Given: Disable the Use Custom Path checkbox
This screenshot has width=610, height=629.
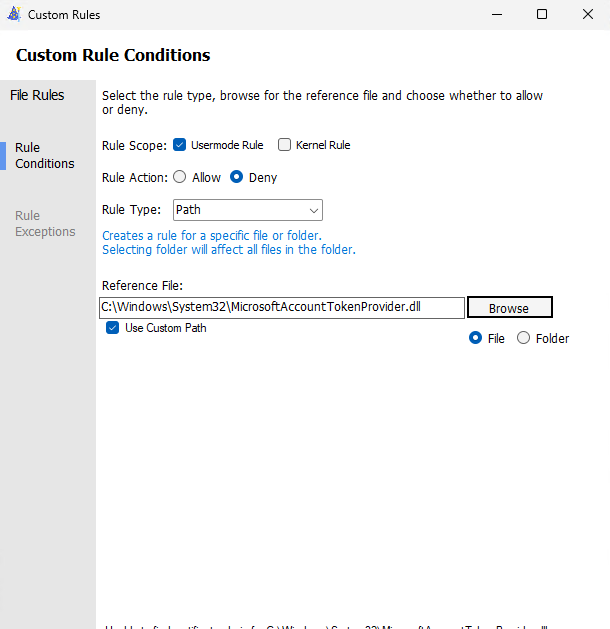Looking at the screenshot, I should tap(113, 328).
